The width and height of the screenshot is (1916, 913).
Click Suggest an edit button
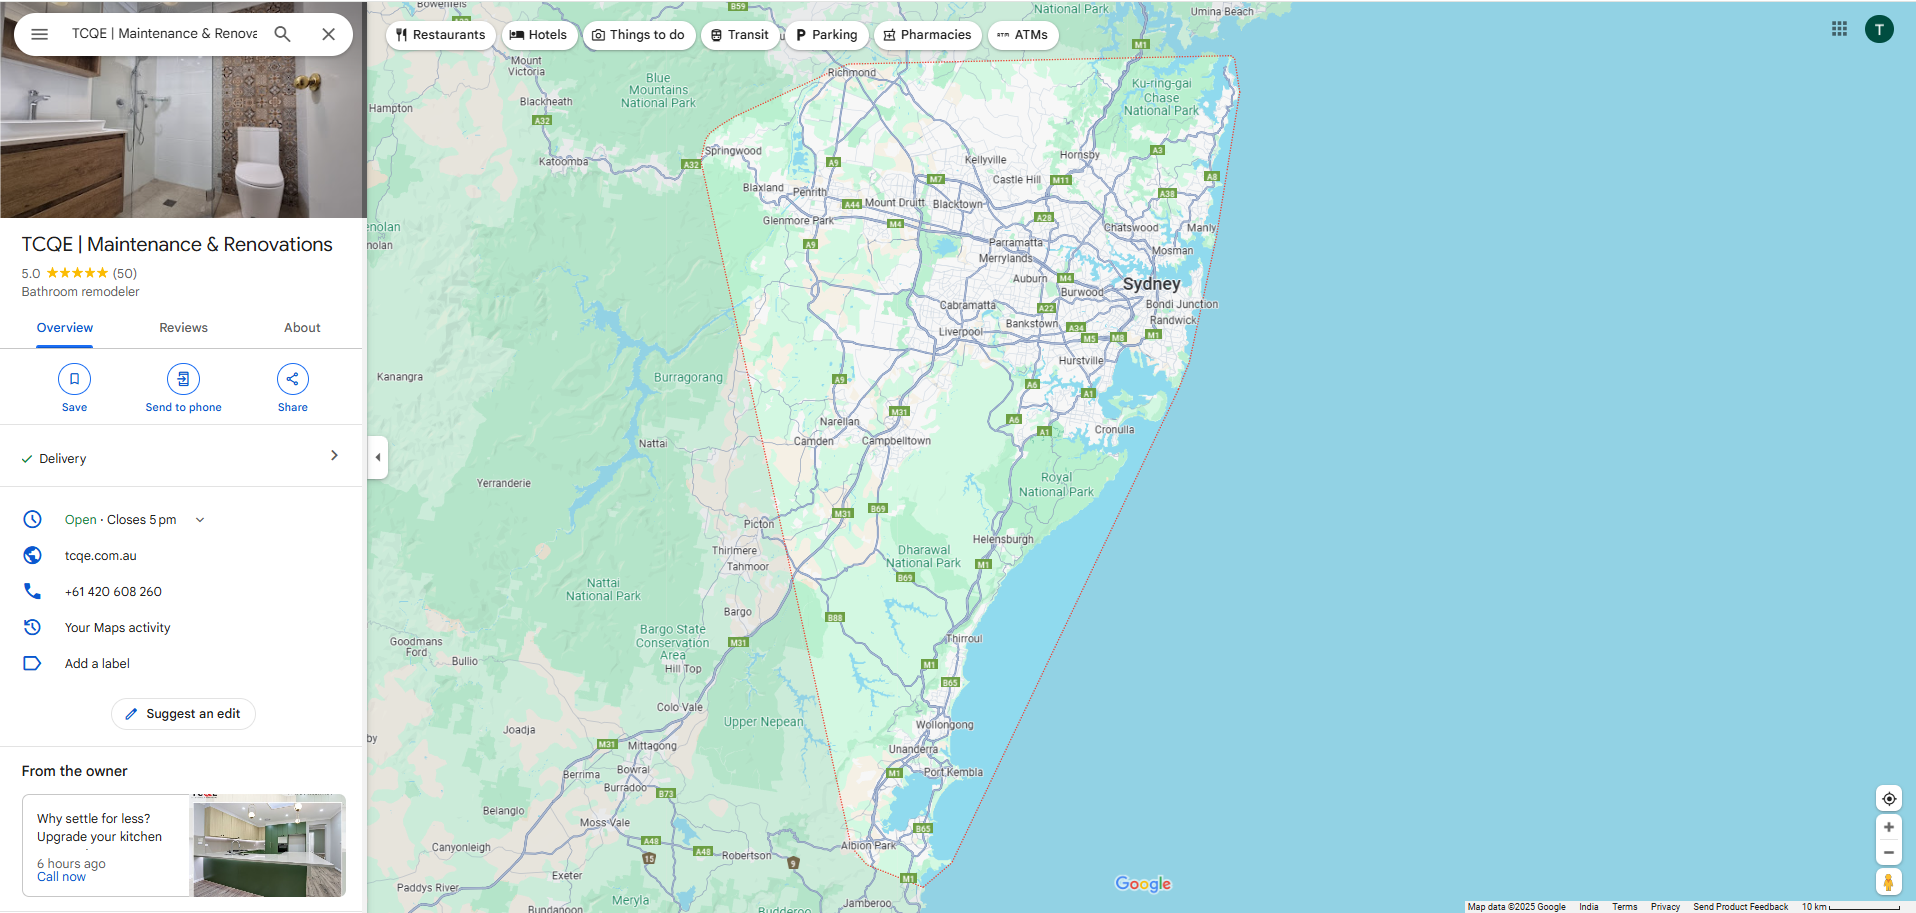(183, 714)
